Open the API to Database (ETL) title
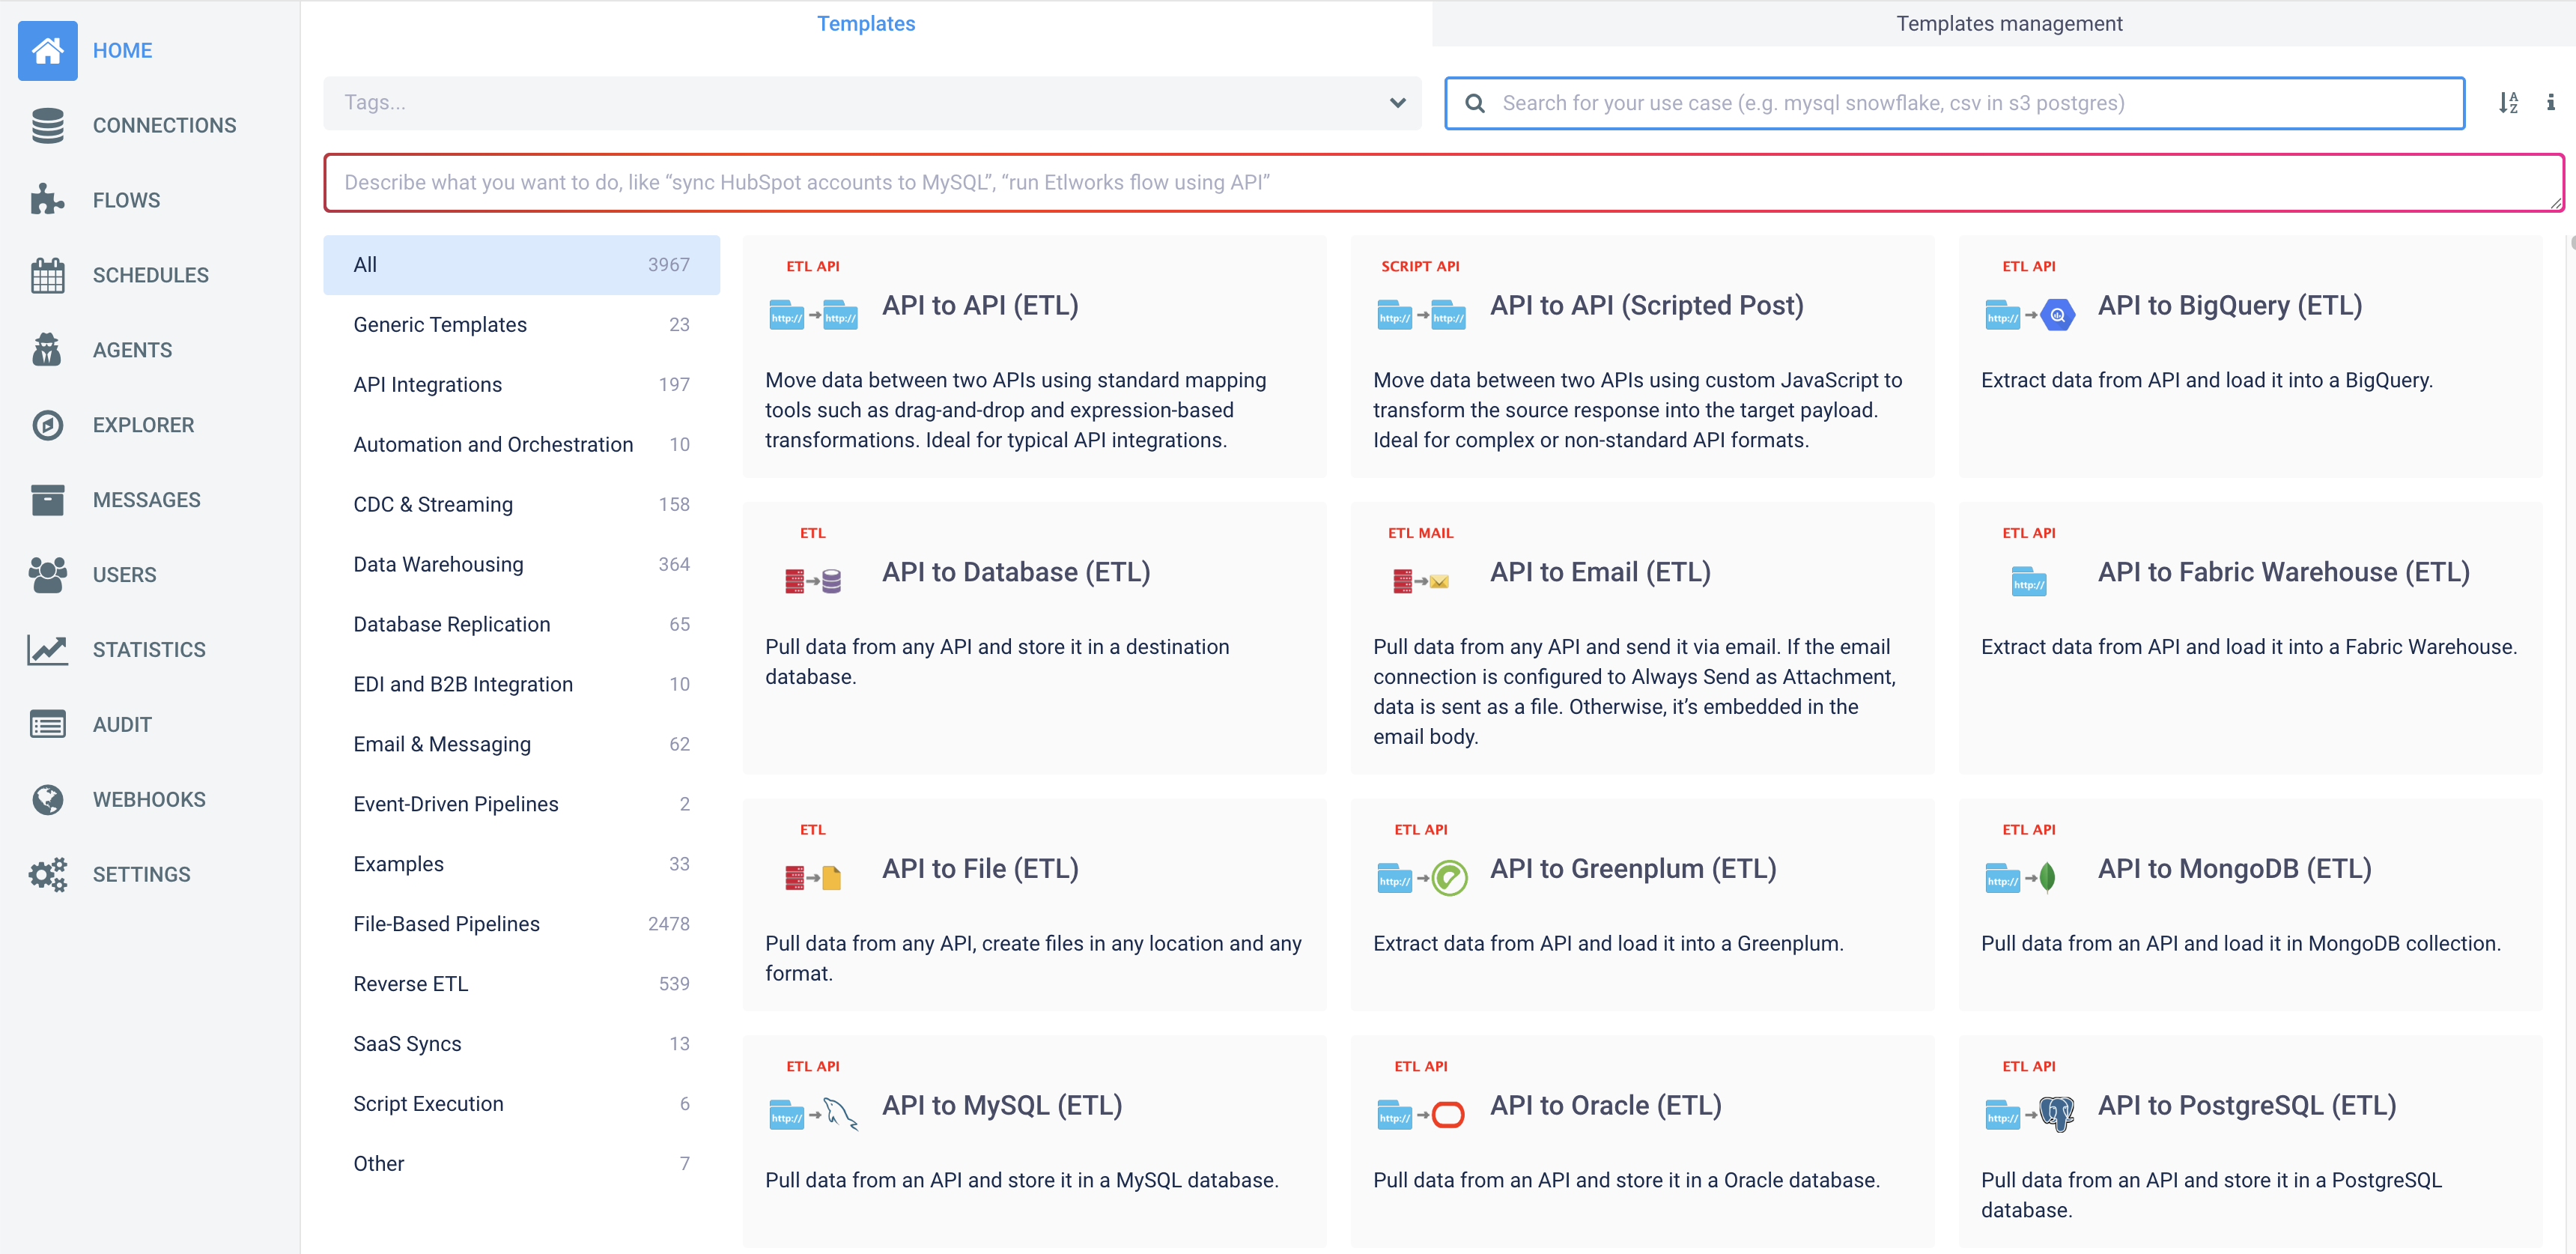2576x1254 pixels. click(x=1016, y=572)
